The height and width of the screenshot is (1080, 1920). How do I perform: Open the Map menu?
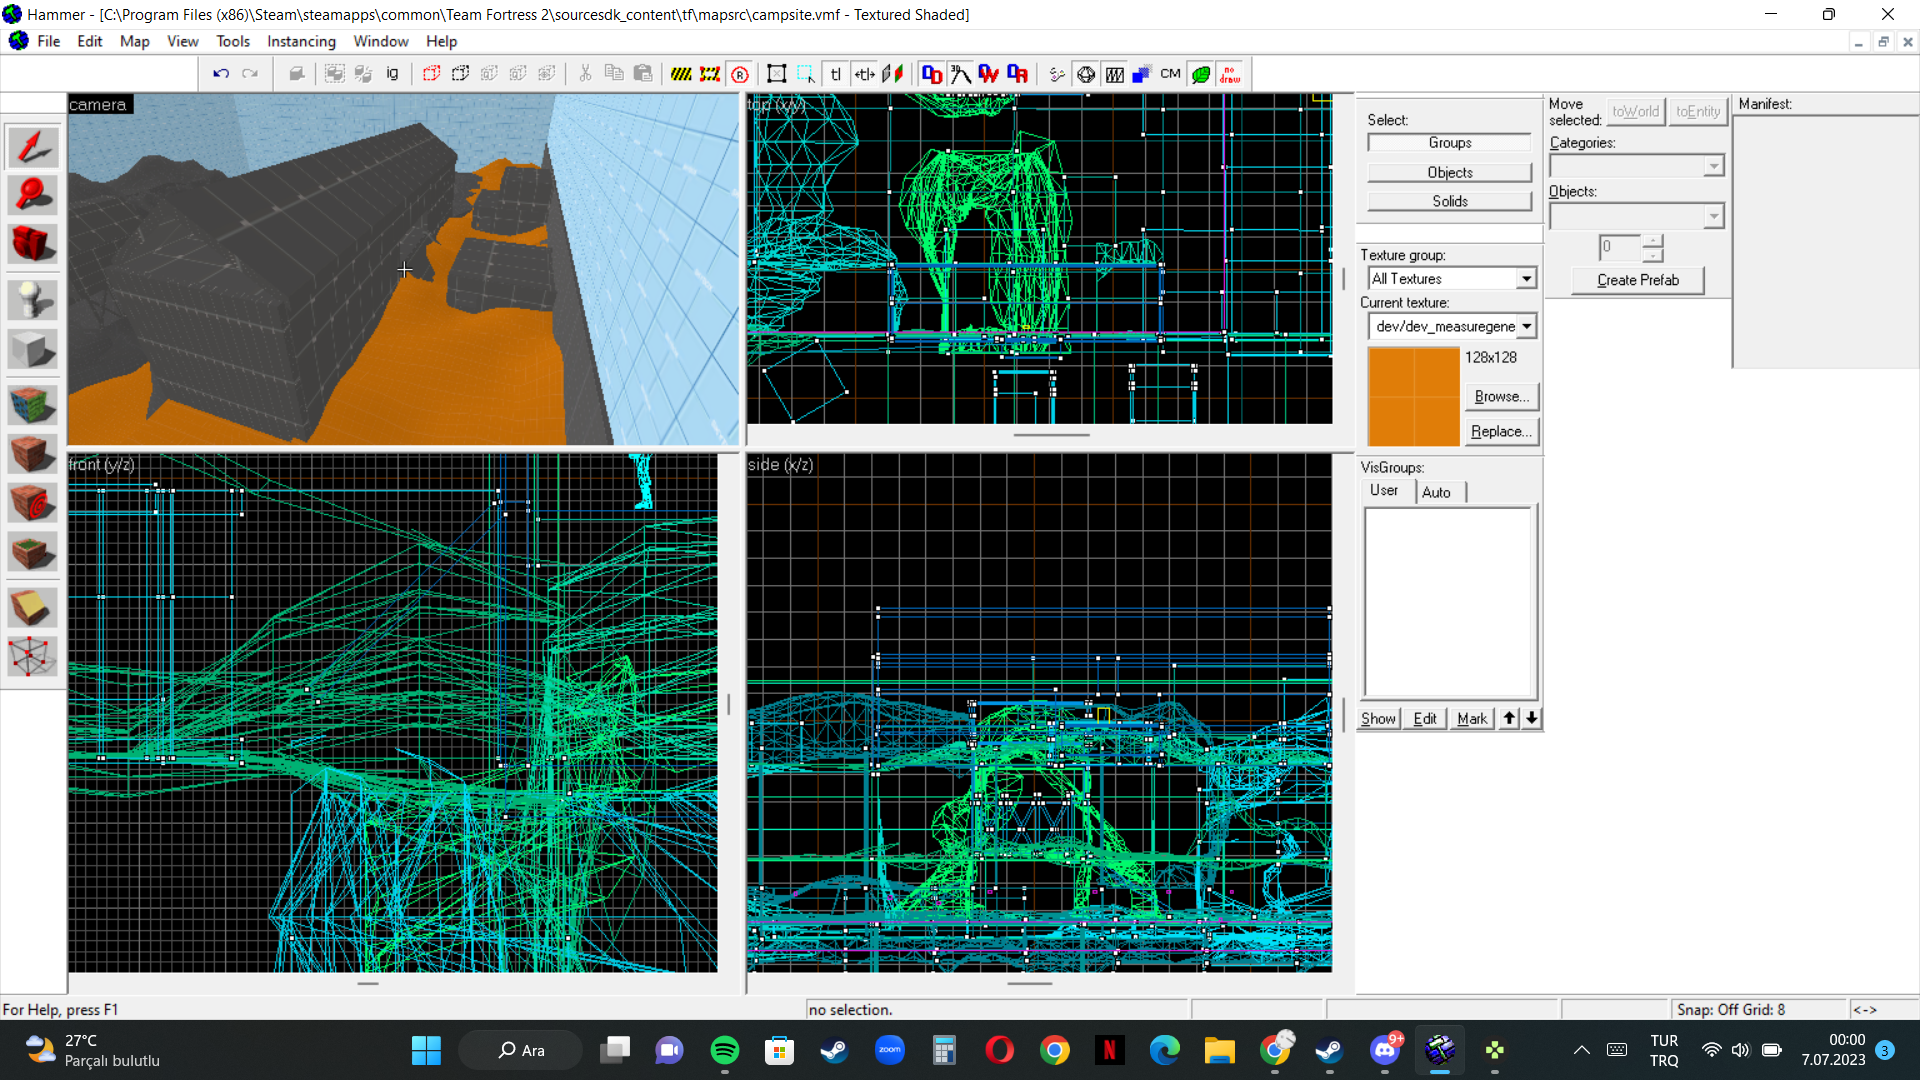point(134,41)
